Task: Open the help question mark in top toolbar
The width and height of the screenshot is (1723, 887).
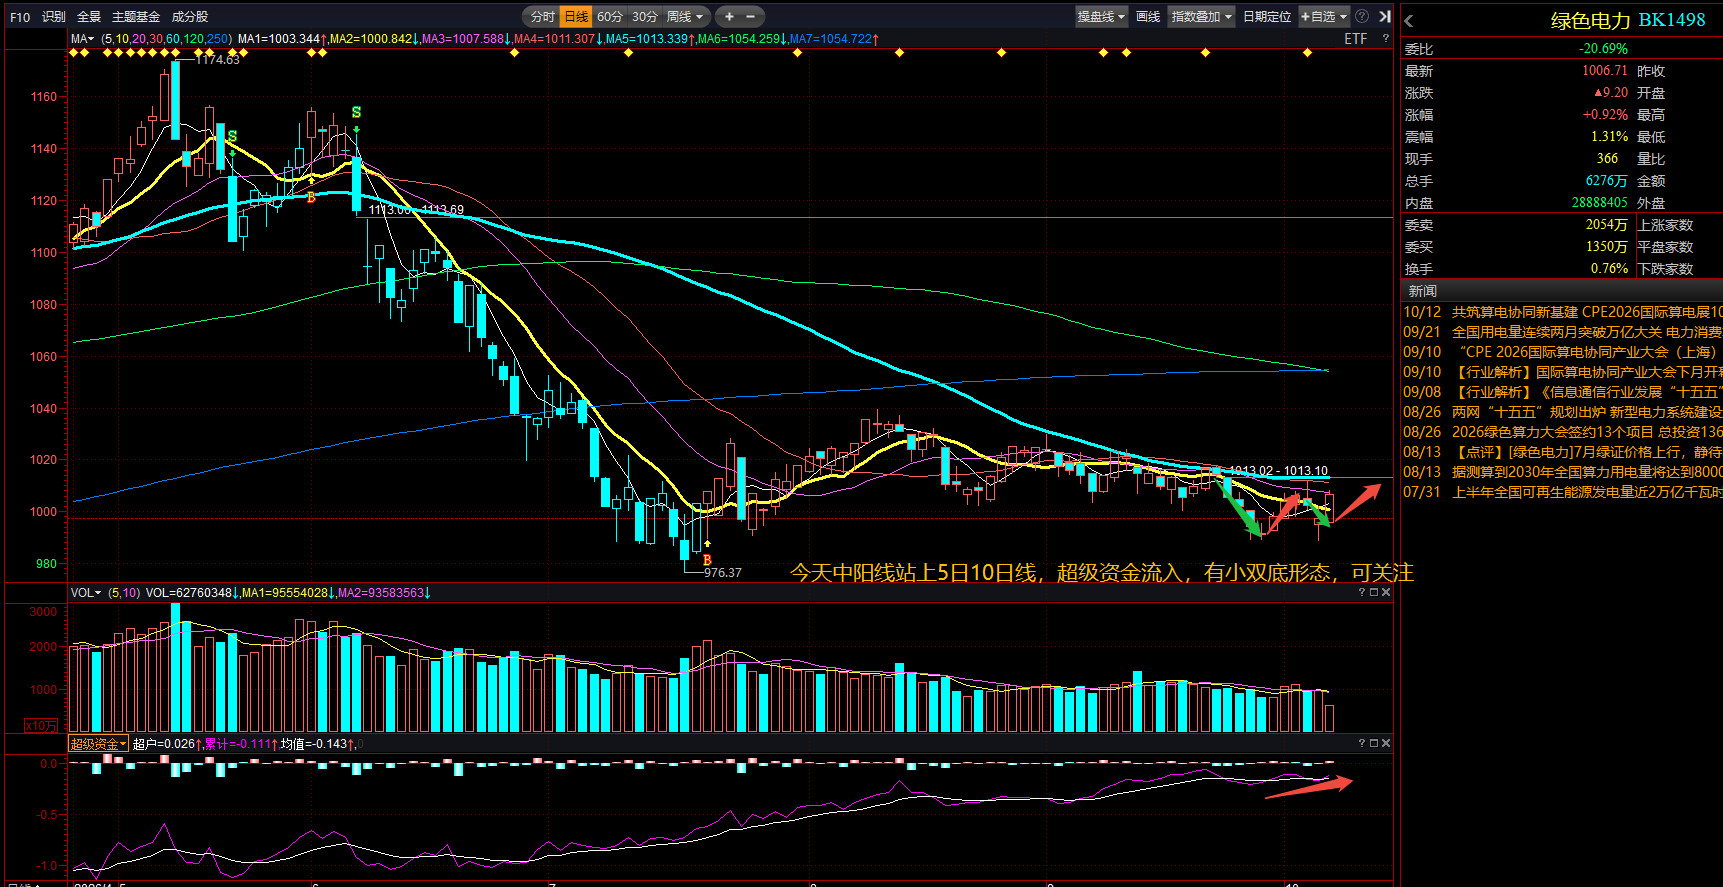Action: [1362, 17]
